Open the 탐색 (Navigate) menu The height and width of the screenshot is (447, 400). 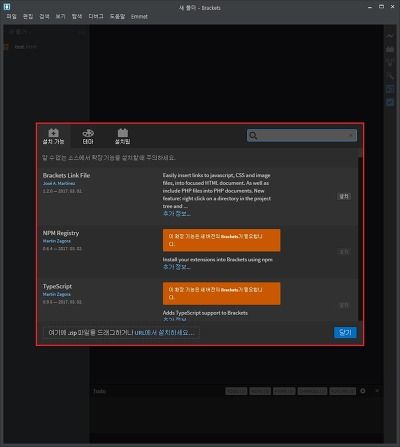pos(77,16)
